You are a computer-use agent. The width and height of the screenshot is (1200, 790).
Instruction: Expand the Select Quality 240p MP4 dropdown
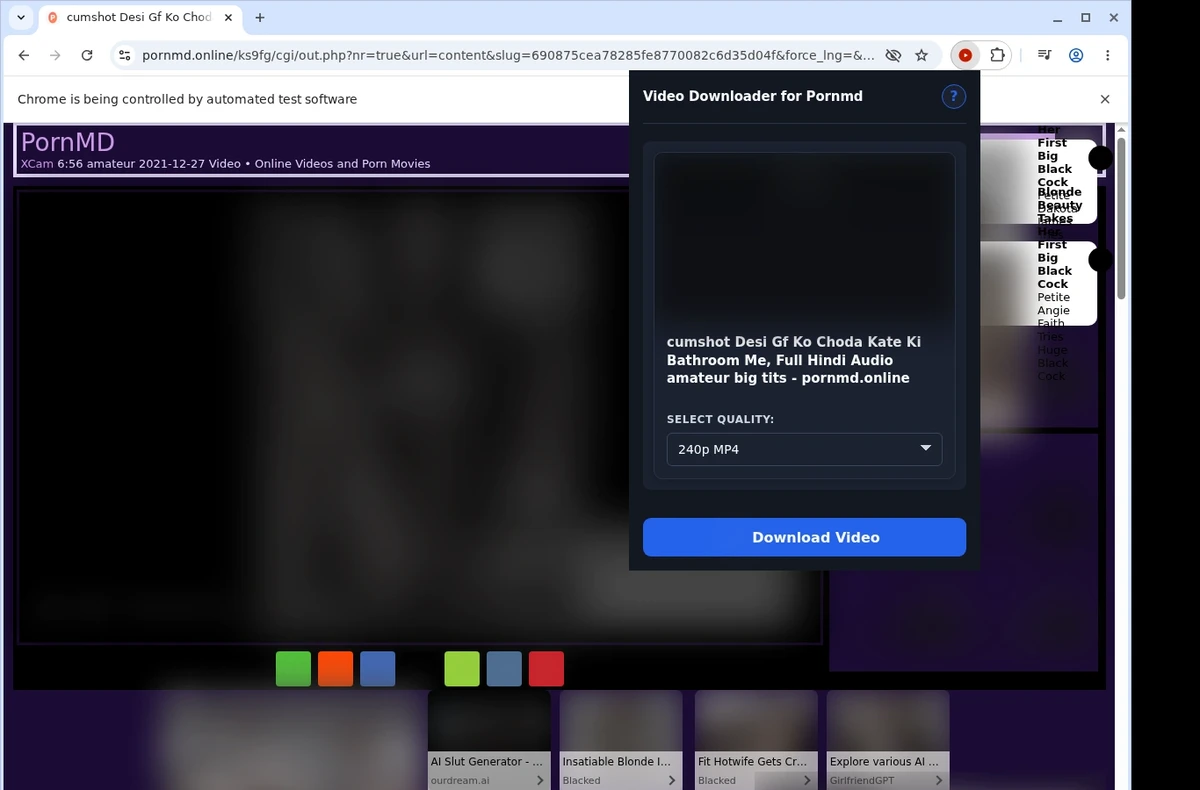[804, 449]
